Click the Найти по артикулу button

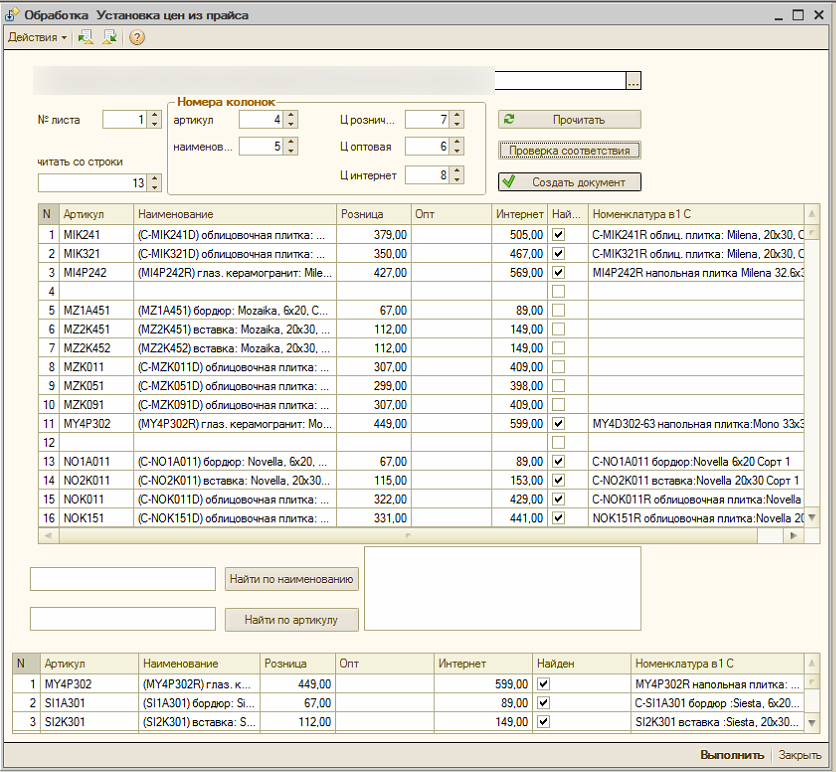(x=292, y=620)
